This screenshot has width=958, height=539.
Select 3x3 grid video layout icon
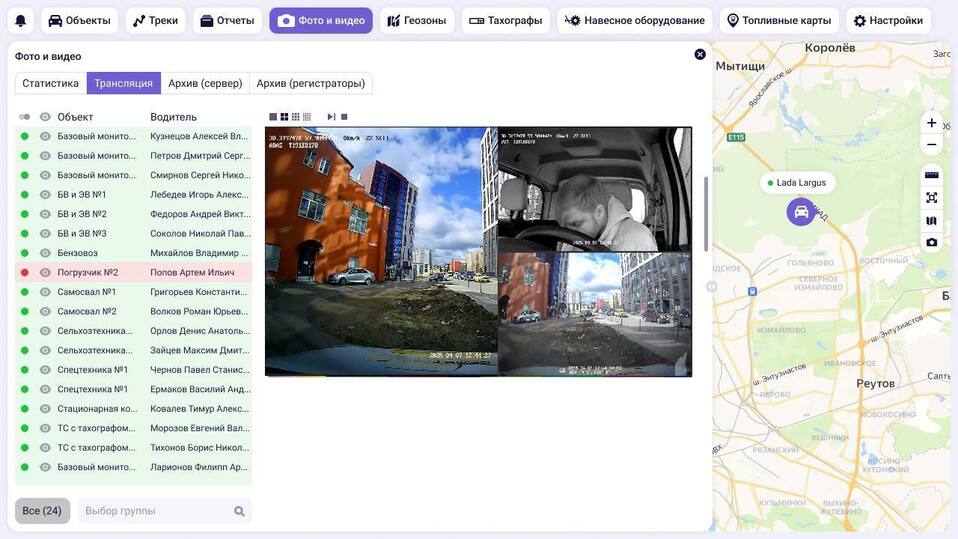[296, 117]
